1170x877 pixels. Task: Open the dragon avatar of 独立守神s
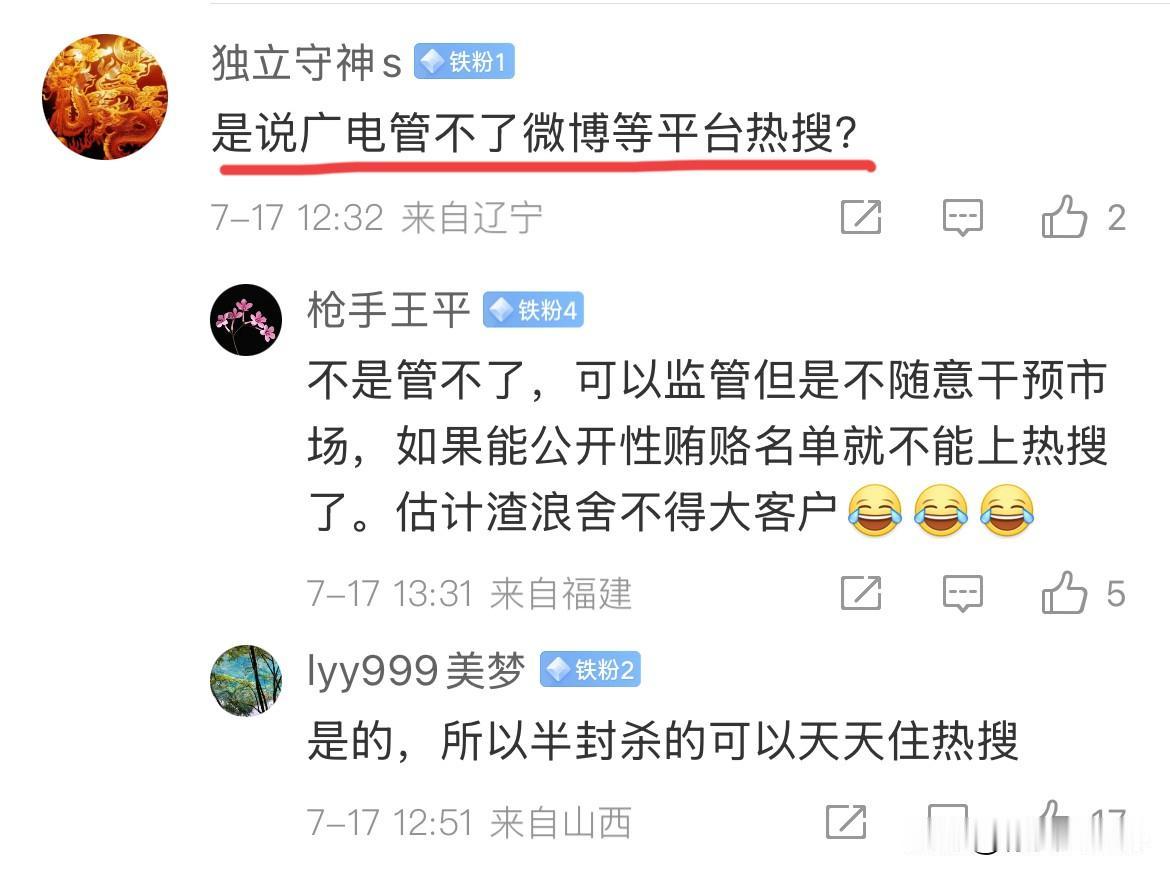[104, 97]
